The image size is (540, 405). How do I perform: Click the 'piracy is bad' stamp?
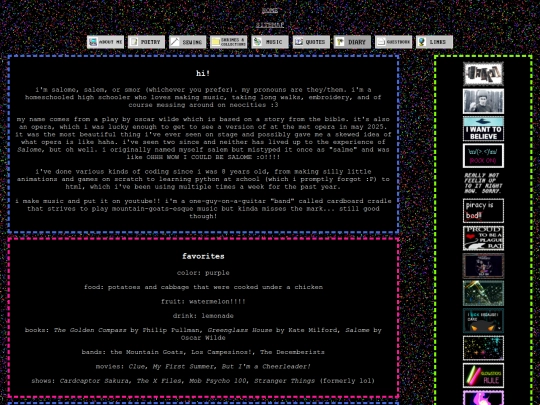pos(483,211)
